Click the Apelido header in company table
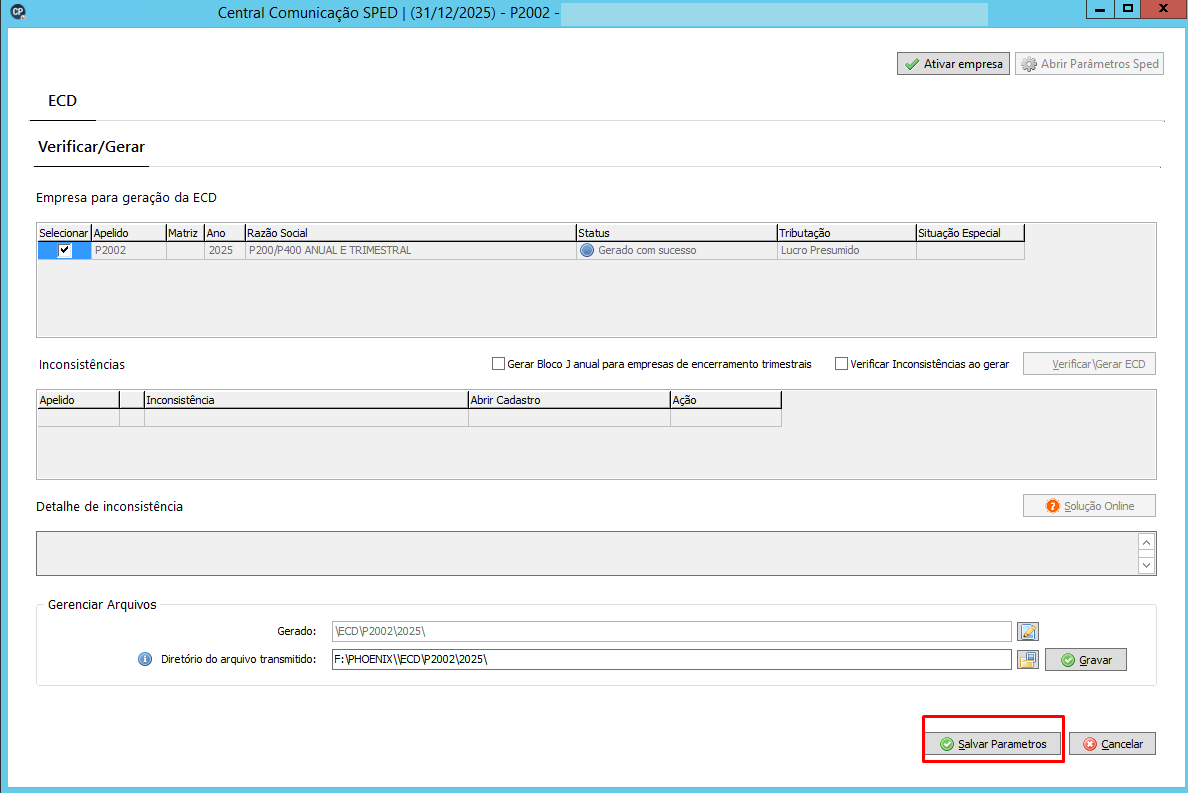This screenshot has height=793, width=1188. coord(129,233)
